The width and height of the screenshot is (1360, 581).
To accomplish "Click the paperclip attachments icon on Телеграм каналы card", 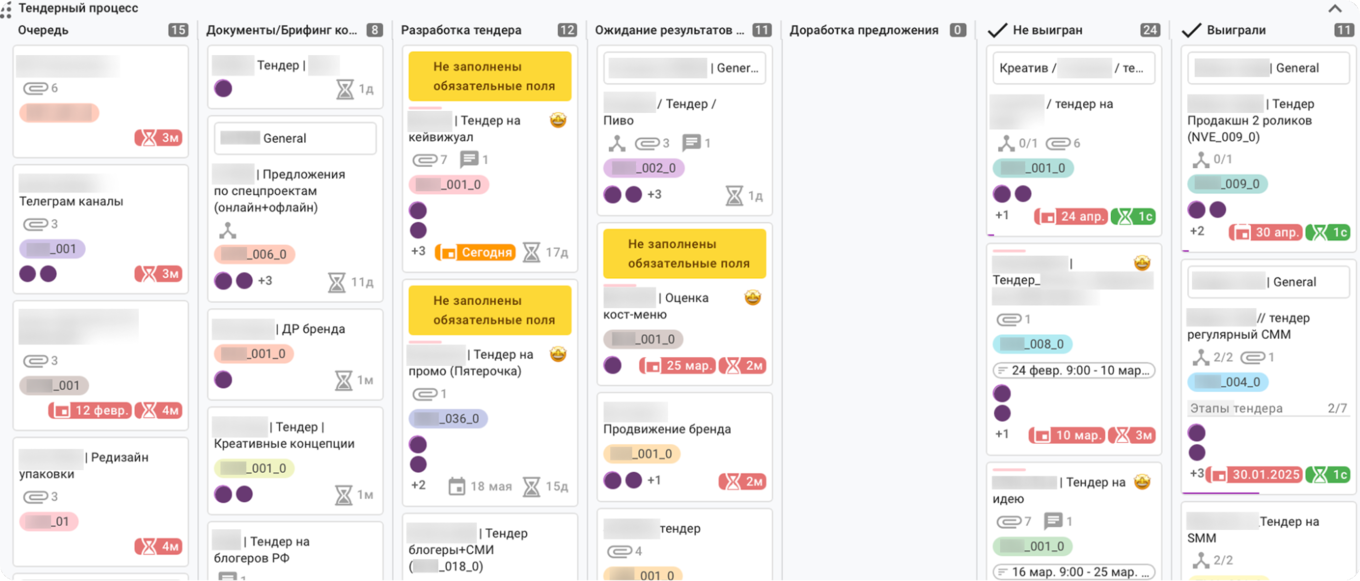I will point(36,225).
